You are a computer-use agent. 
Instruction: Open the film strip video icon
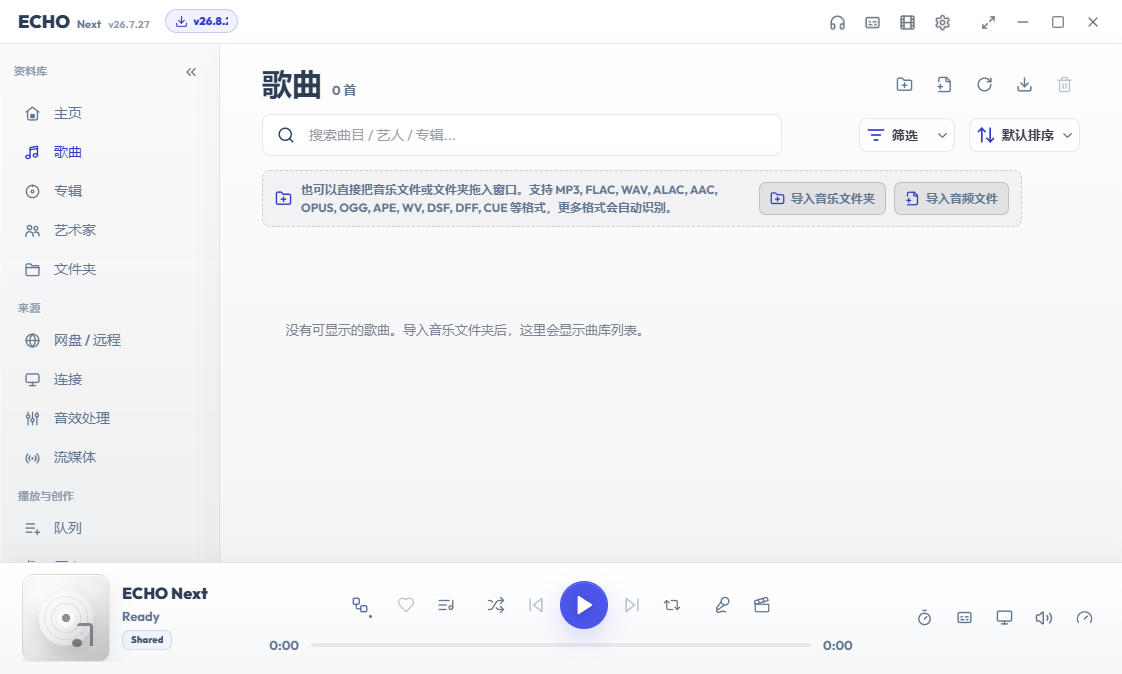pos(907,23)
